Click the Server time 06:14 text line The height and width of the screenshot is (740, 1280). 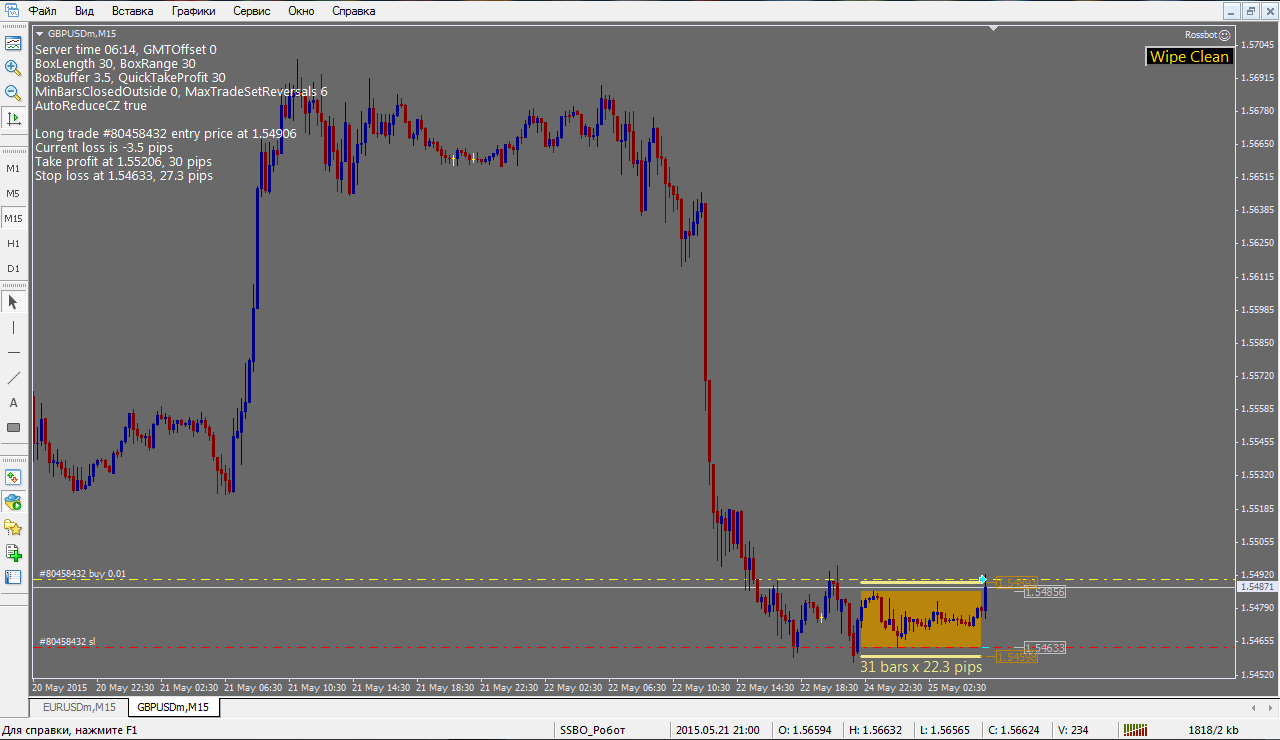(x=126, y=49)
